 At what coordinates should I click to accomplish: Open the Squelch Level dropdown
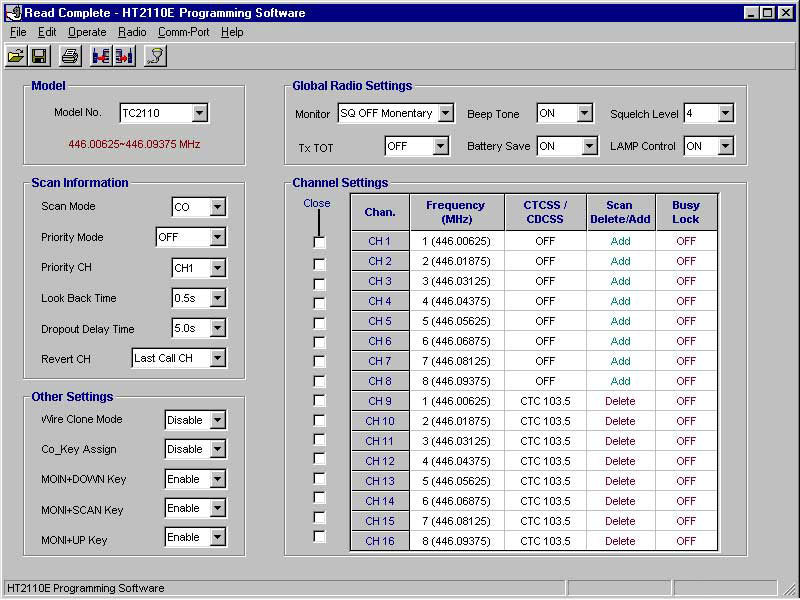[x=725, y=114]
